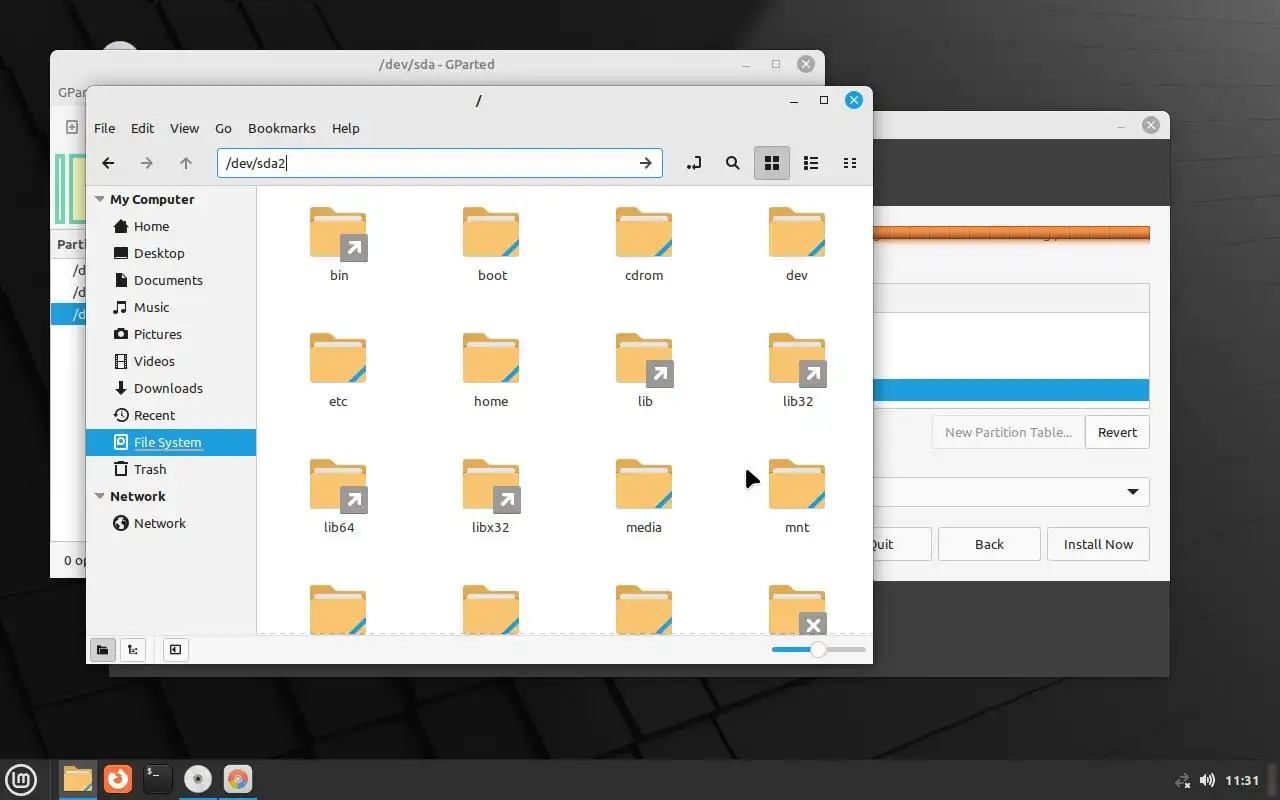Collapse the My Computer section
The height and width of the screenshot is (800, 1280).
tap(100, 199)
